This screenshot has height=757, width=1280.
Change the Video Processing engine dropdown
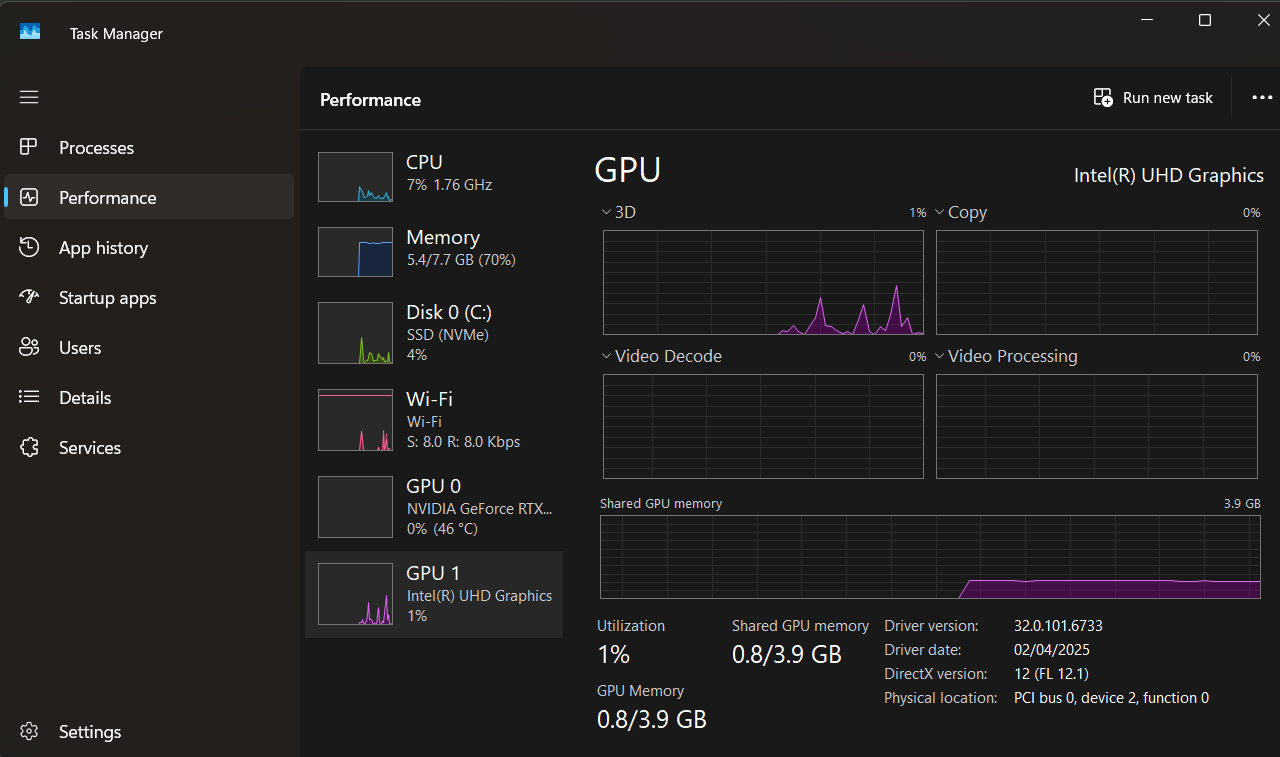tap(939, 356)
